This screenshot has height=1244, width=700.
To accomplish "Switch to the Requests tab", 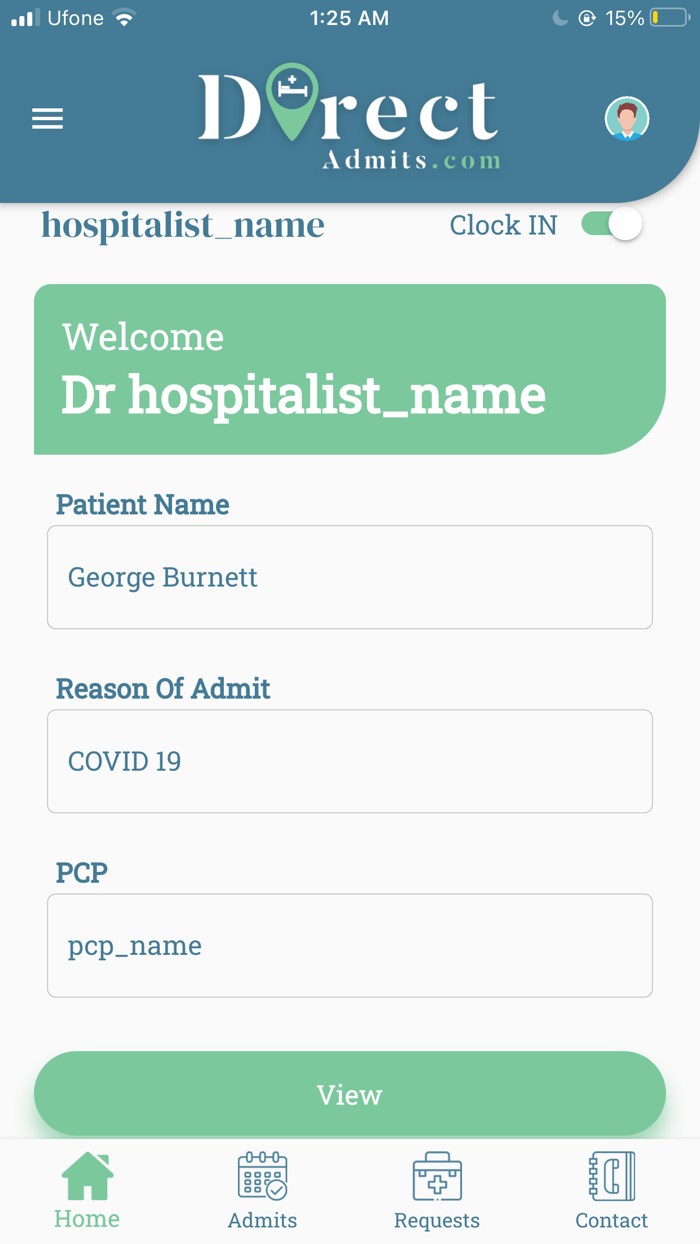I will tap(437, 1190).
